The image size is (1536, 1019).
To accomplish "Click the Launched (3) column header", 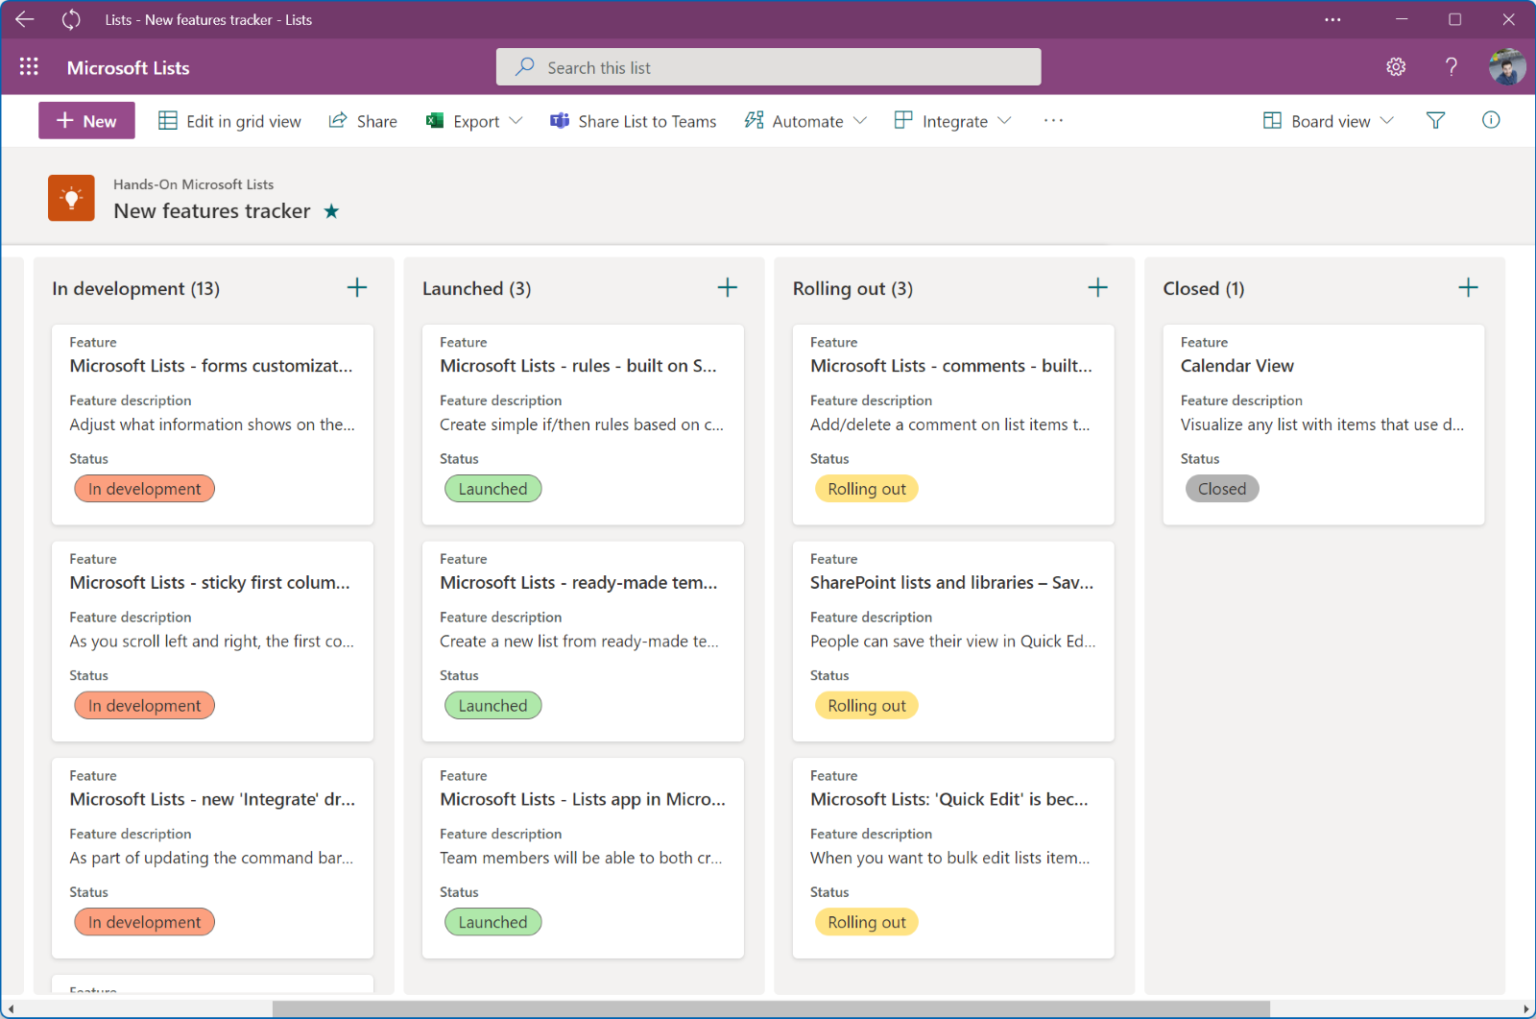I will [476, 289].
